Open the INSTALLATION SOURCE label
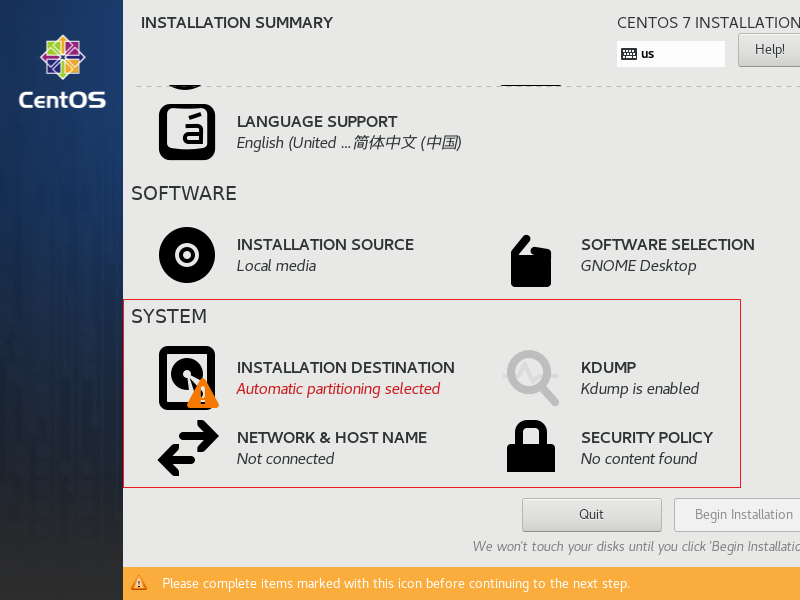This screenshot has height=600, width=800. click(x=325, y=244)
